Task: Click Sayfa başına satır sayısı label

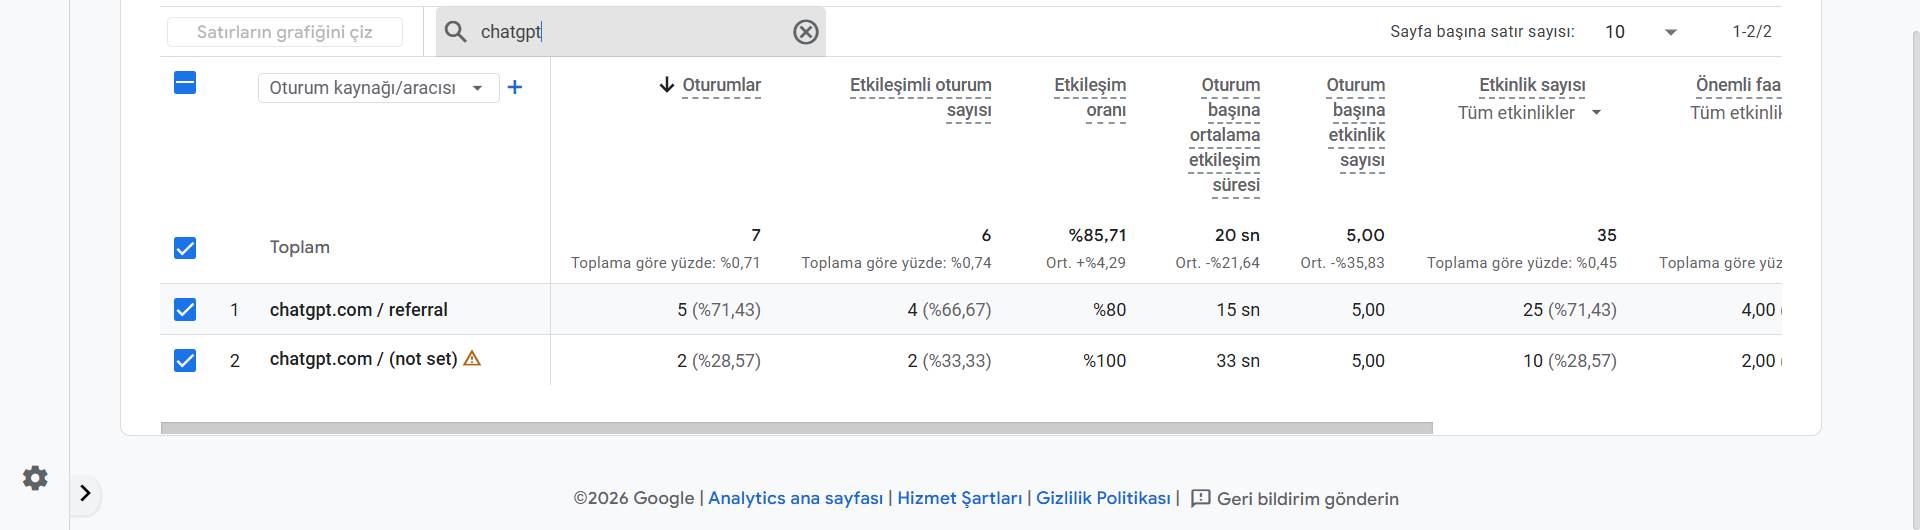Action: [x=1482, y=32]
